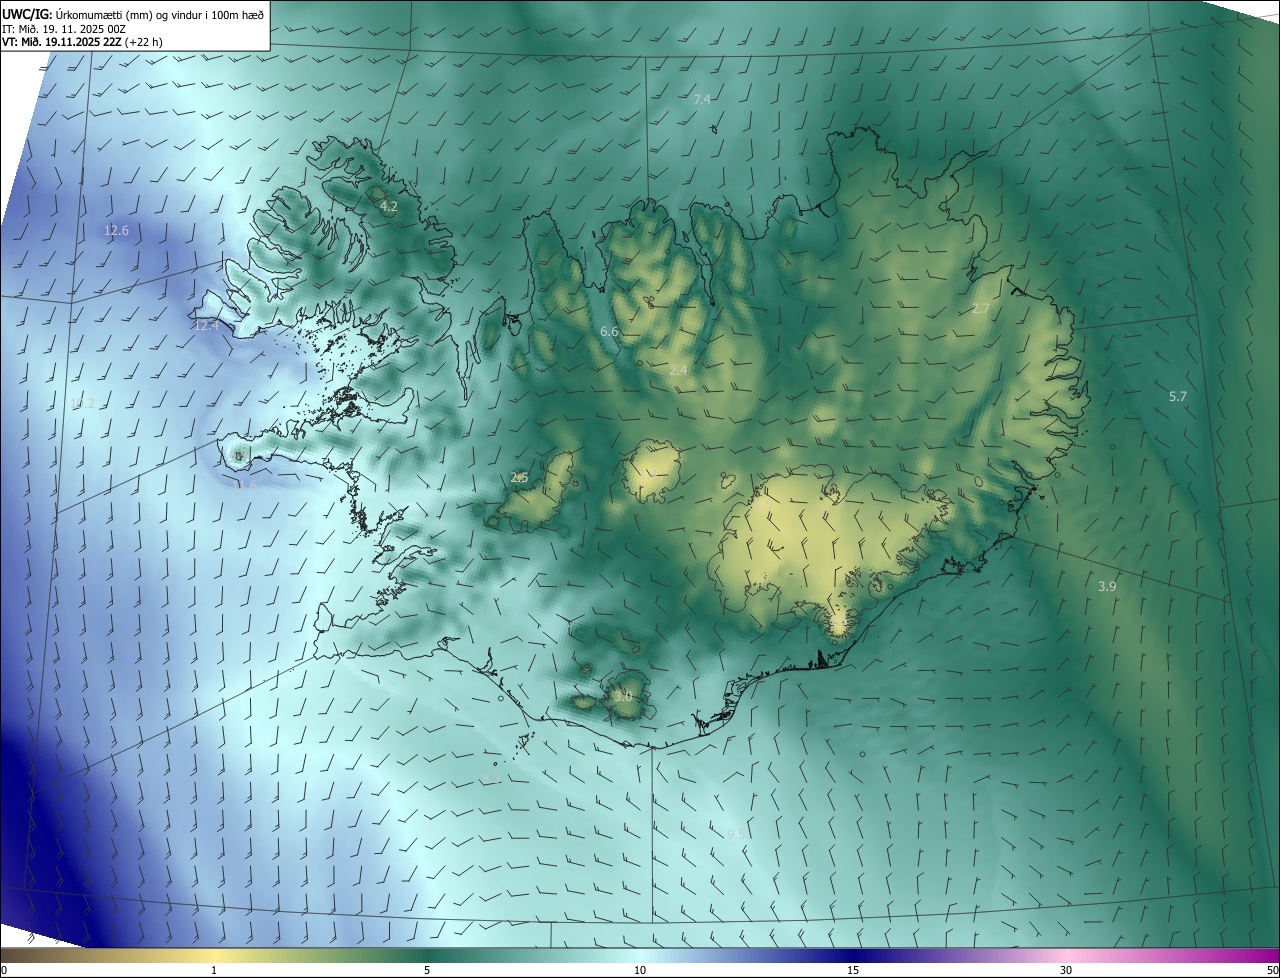The height and width of the screenshot is (978, 1280).
Task: Click the 1 tick on the colour scale
Action: tap(214, 970)
